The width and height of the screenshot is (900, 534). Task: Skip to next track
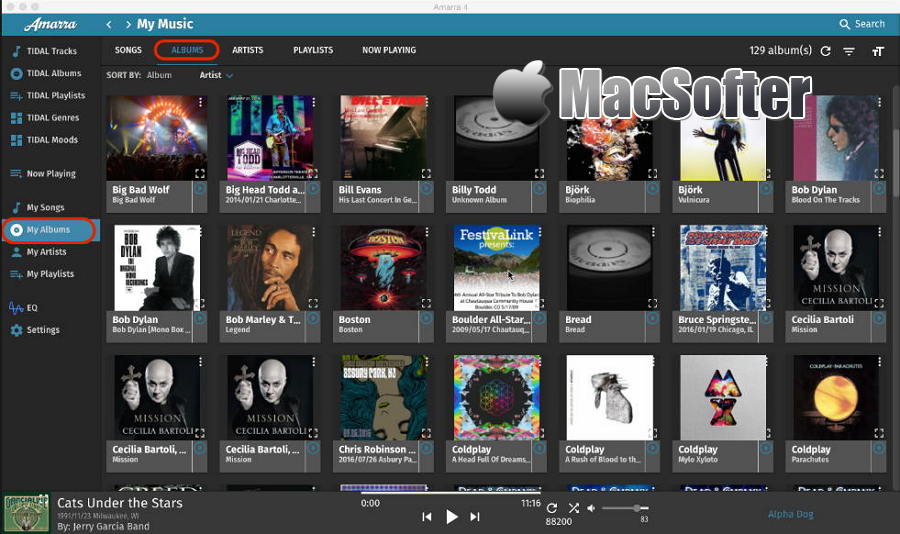tap(475, 517)
